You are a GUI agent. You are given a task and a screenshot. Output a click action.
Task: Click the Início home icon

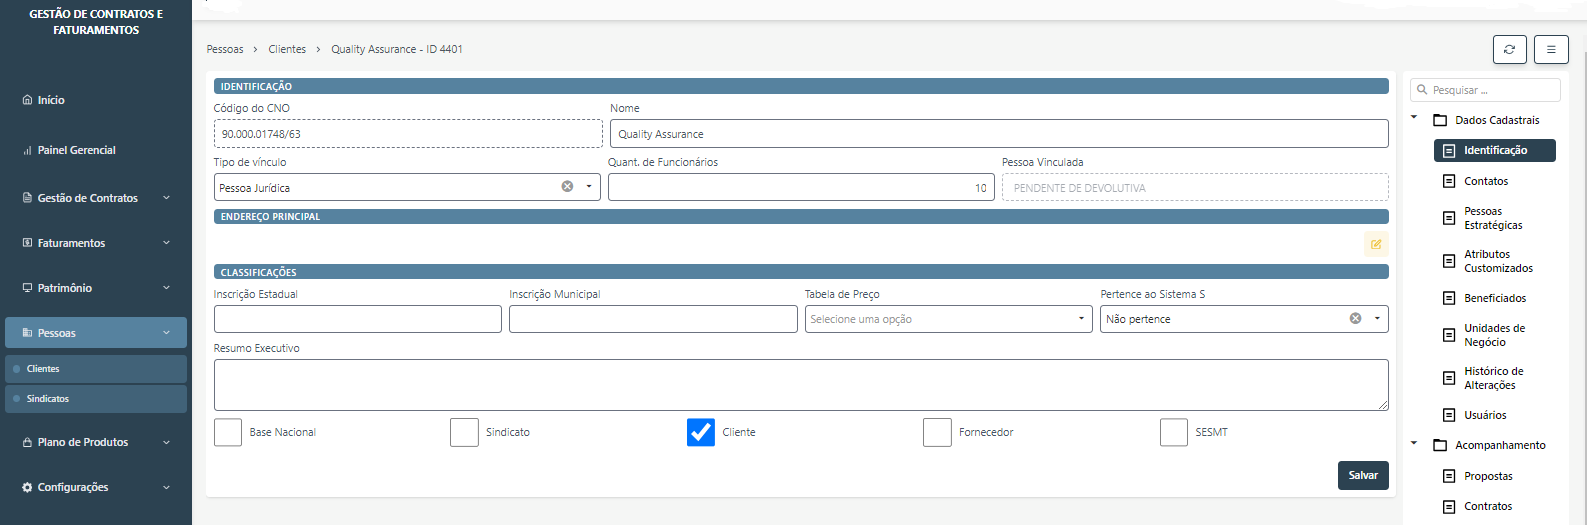tap(27, 100)
